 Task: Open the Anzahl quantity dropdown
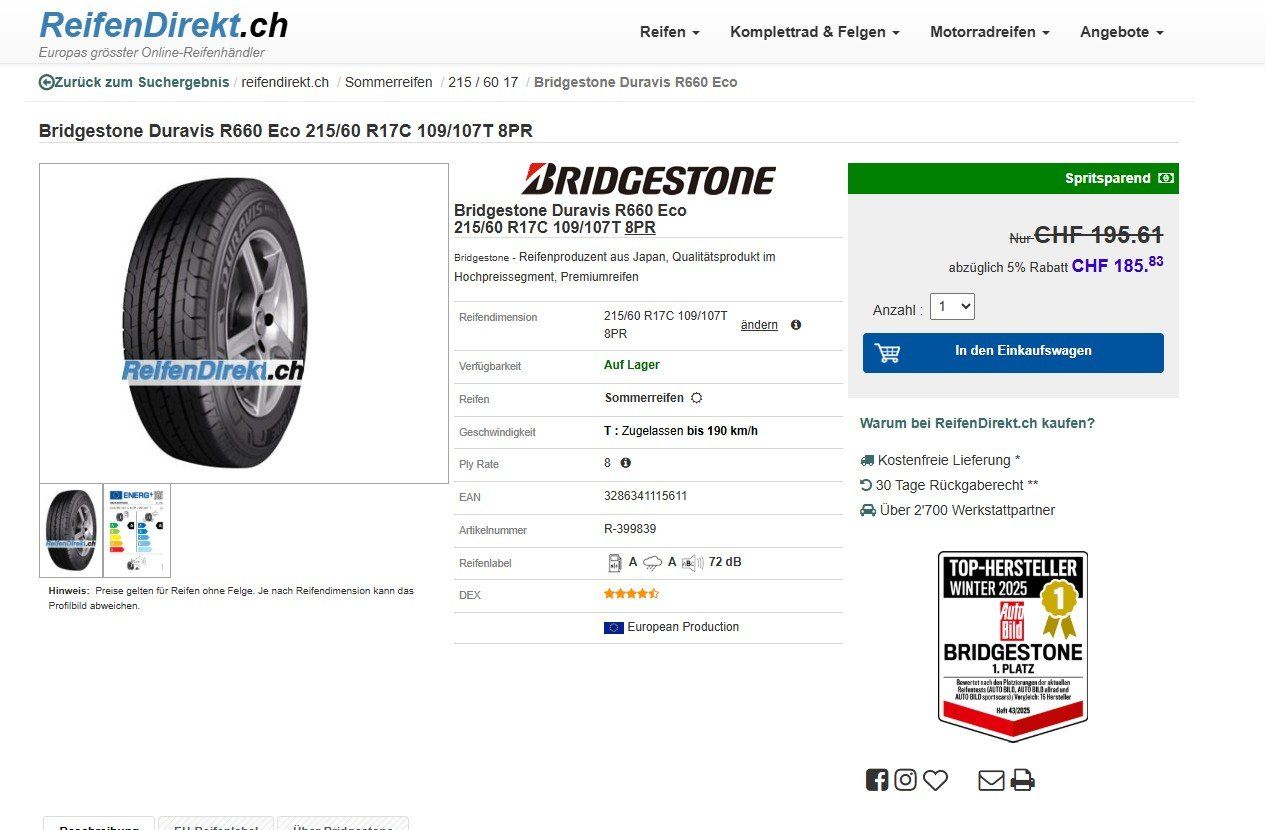[x=952, y=307]
